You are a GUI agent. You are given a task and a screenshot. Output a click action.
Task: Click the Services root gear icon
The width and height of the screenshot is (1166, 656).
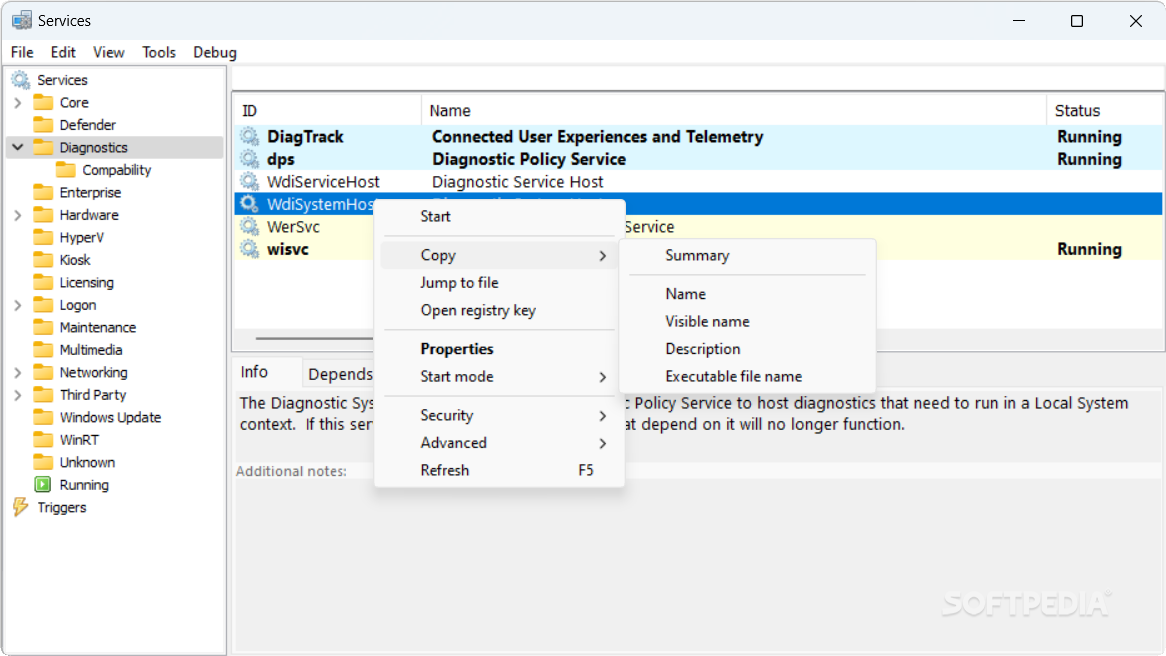pyautogui.click(x=21, y=80)
